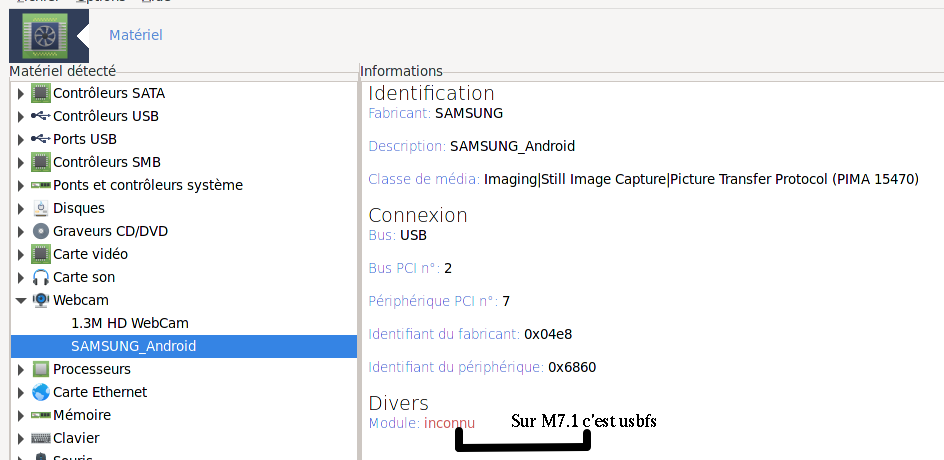Click the Contrôleurs USB icon
The width and height of the screenshot is (944, 460).
click(41, 116)
